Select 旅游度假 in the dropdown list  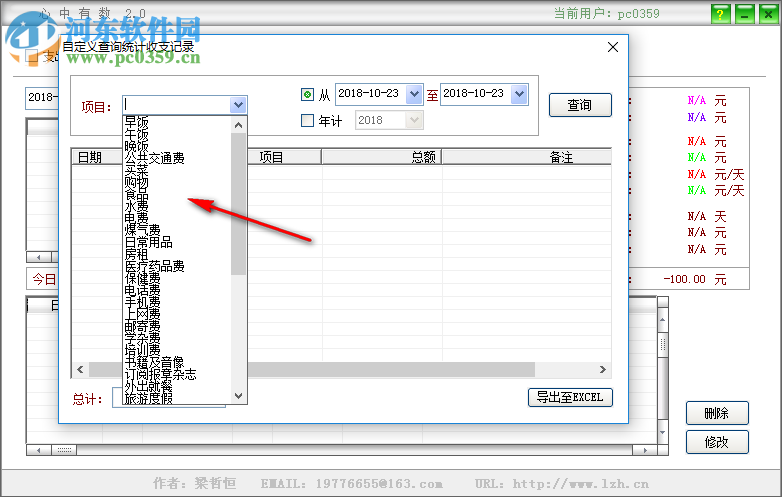coord(149,398)
